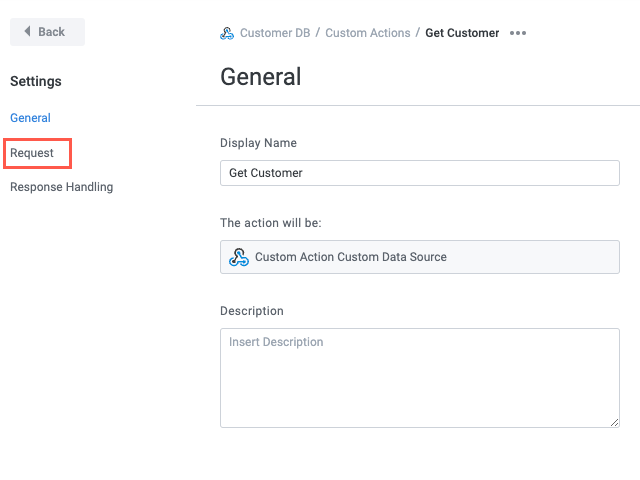Click the Description textarea resize handle
This screenshot has width=640, height=480.
tap(614, 422)
